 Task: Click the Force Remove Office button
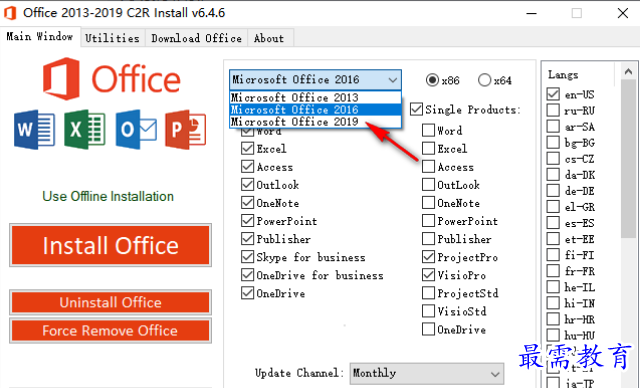[x=111, y=330]
